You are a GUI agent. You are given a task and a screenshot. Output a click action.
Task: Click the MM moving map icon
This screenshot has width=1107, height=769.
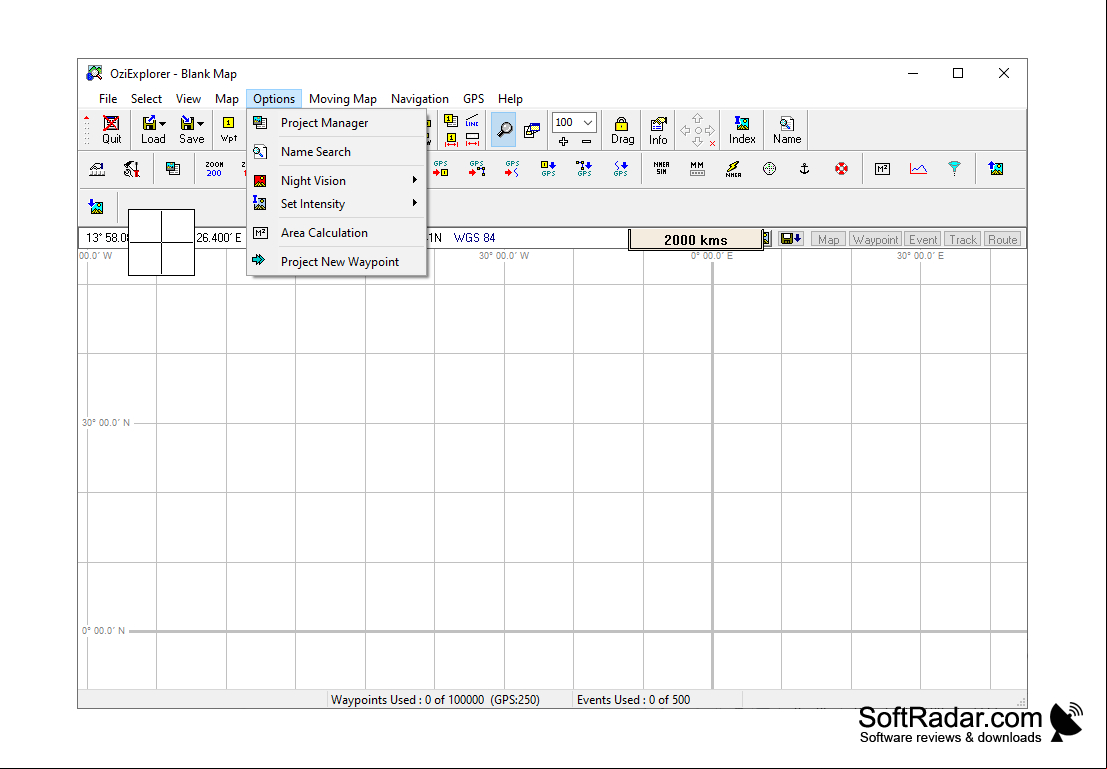point(697,169)
